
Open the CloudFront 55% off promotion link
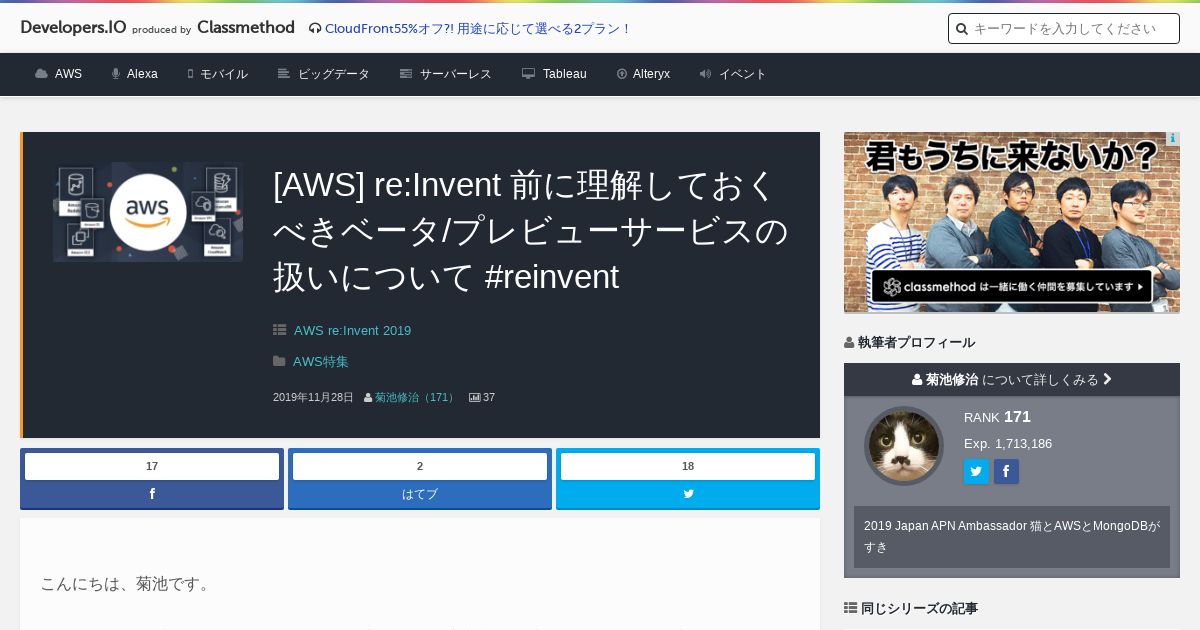pos(478,28)
